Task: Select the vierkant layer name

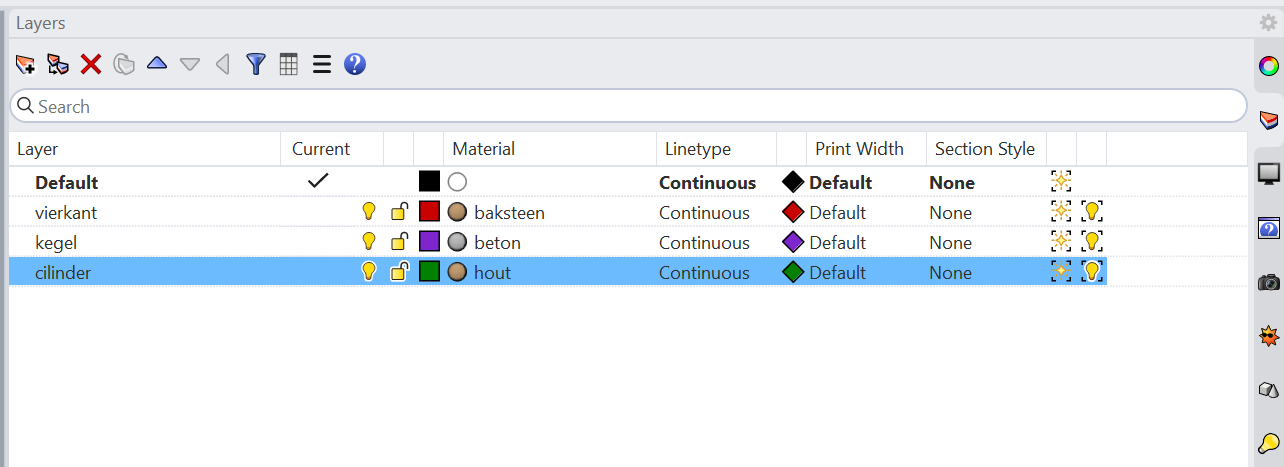Action: click(66, 213)
